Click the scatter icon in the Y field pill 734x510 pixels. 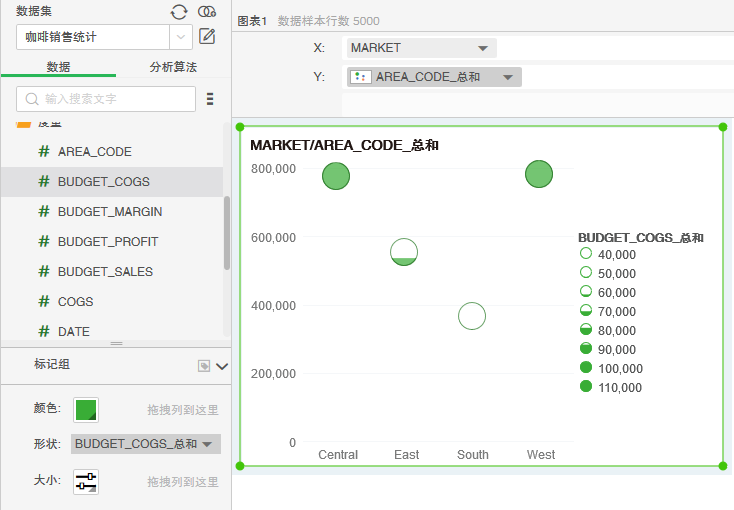(x=361, y=77)
